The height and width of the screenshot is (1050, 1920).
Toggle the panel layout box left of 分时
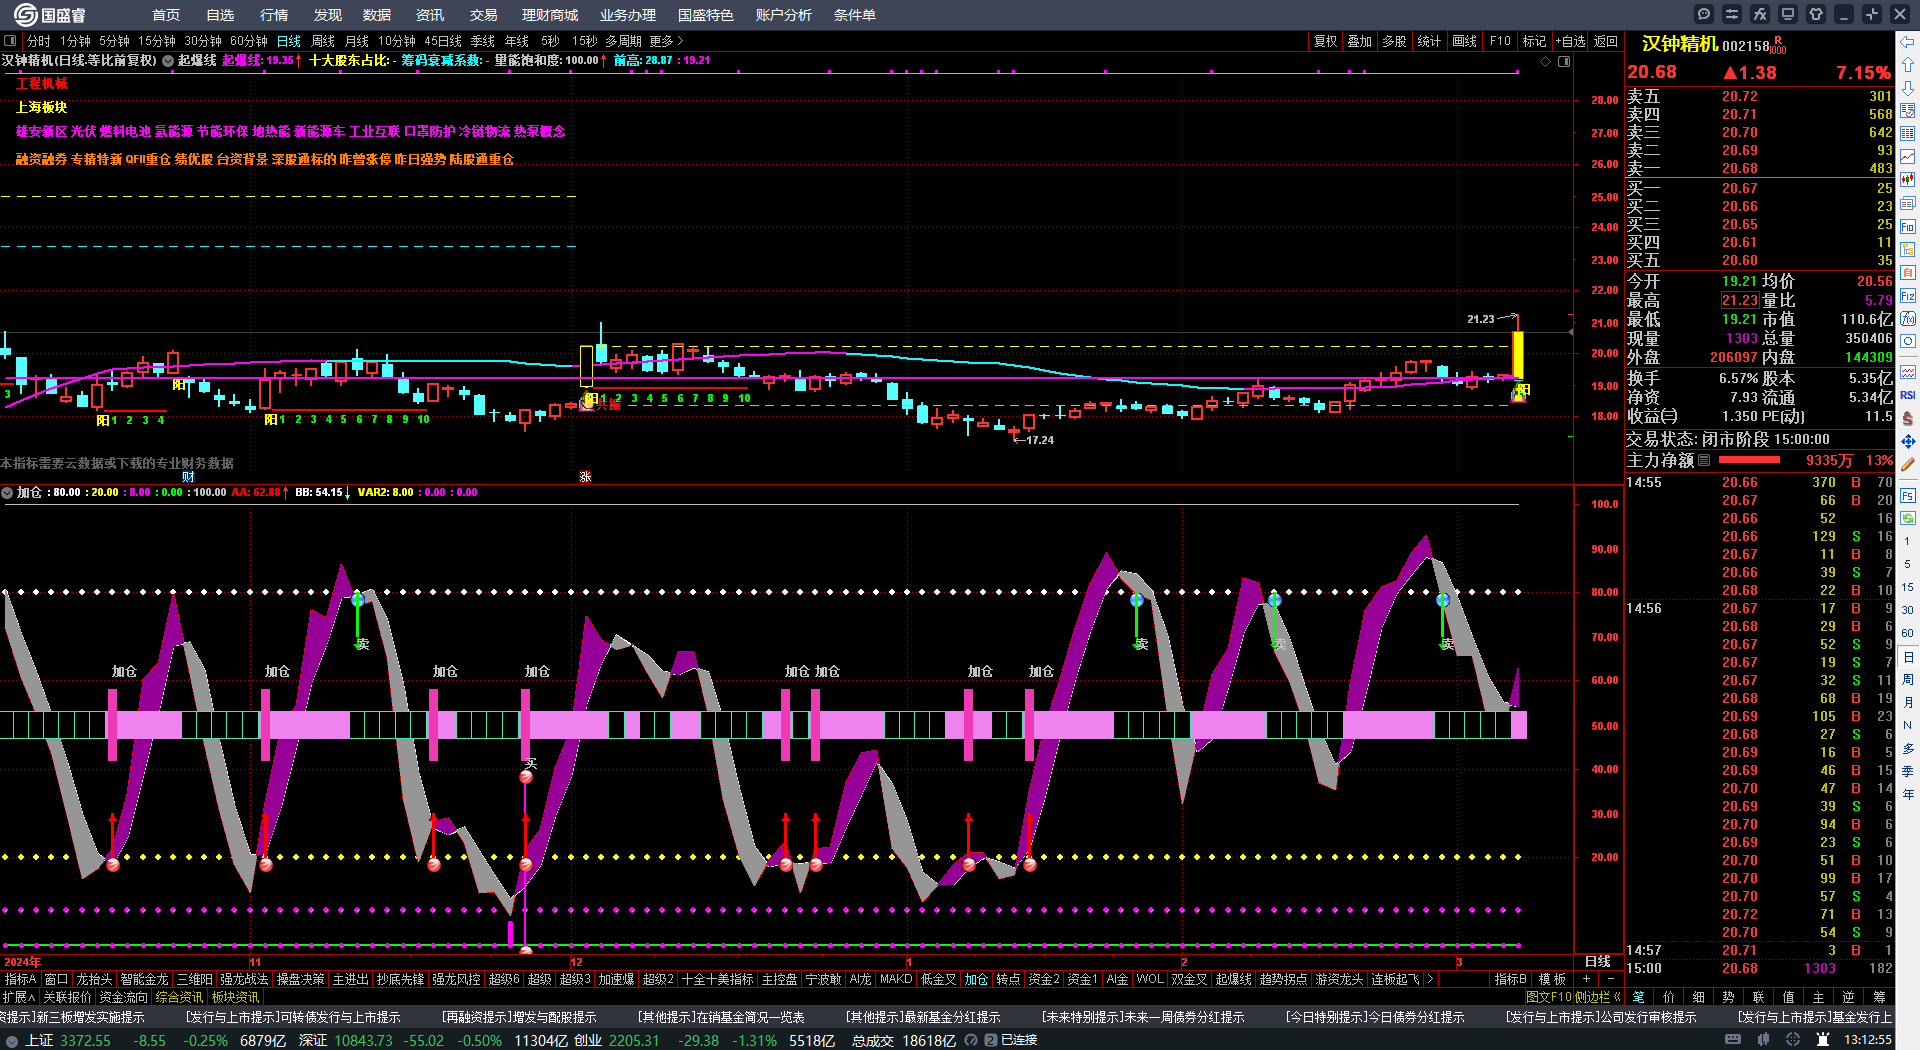click(x=10, y=41)
